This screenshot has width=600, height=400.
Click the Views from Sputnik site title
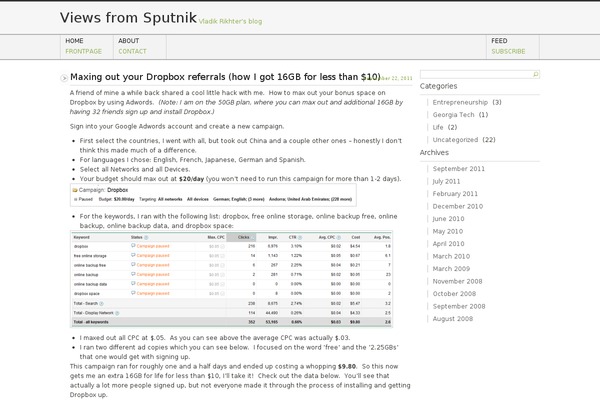128,18
